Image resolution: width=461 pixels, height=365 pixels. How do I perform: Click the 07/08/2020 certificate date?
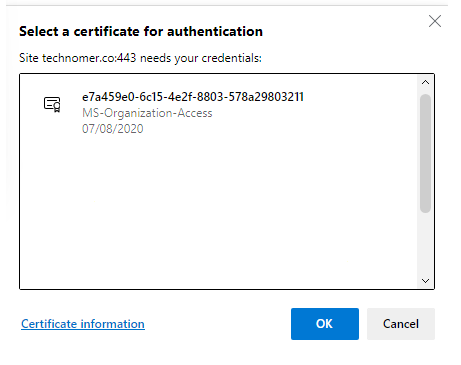(x=113, y=129)
